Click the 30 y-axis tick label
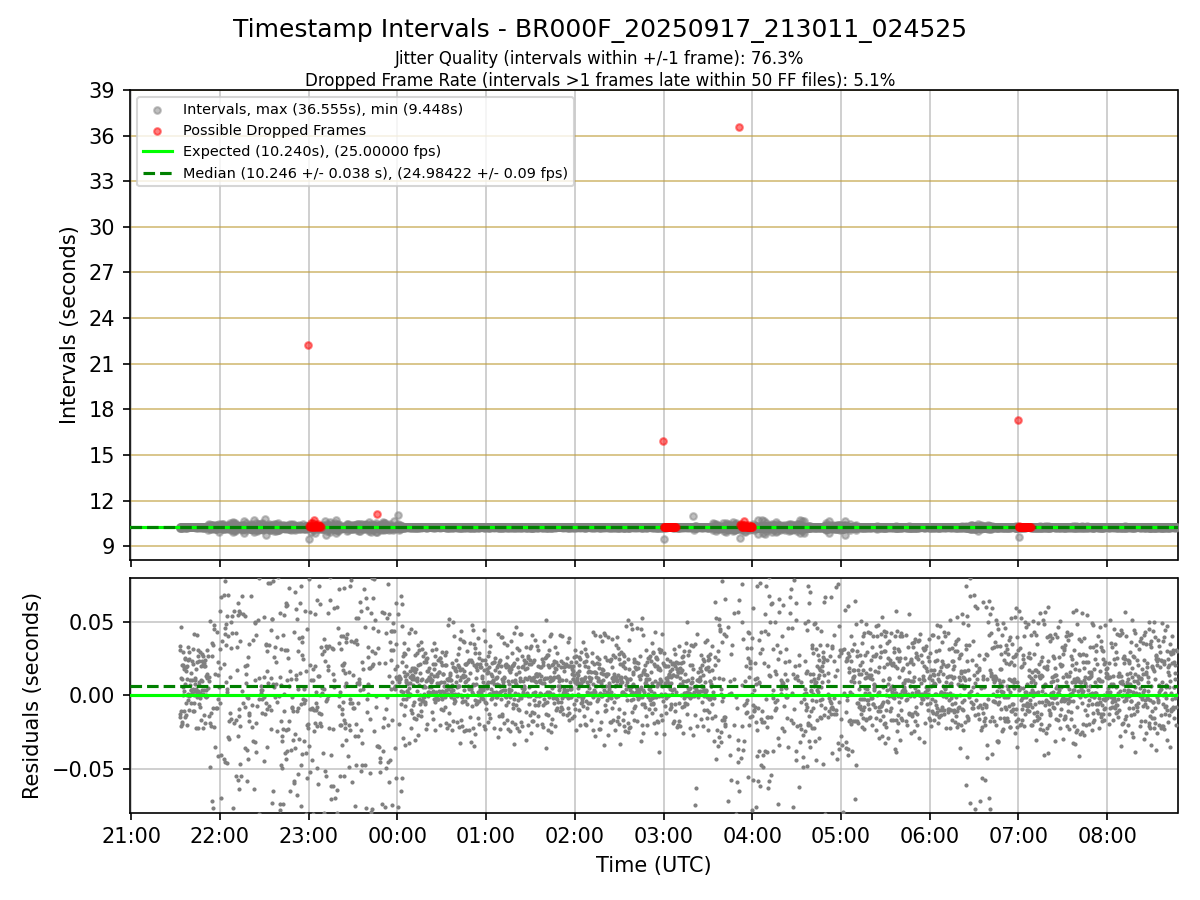Image resolution: width=1200 pixels, height=900 pixels. [102, 227]
